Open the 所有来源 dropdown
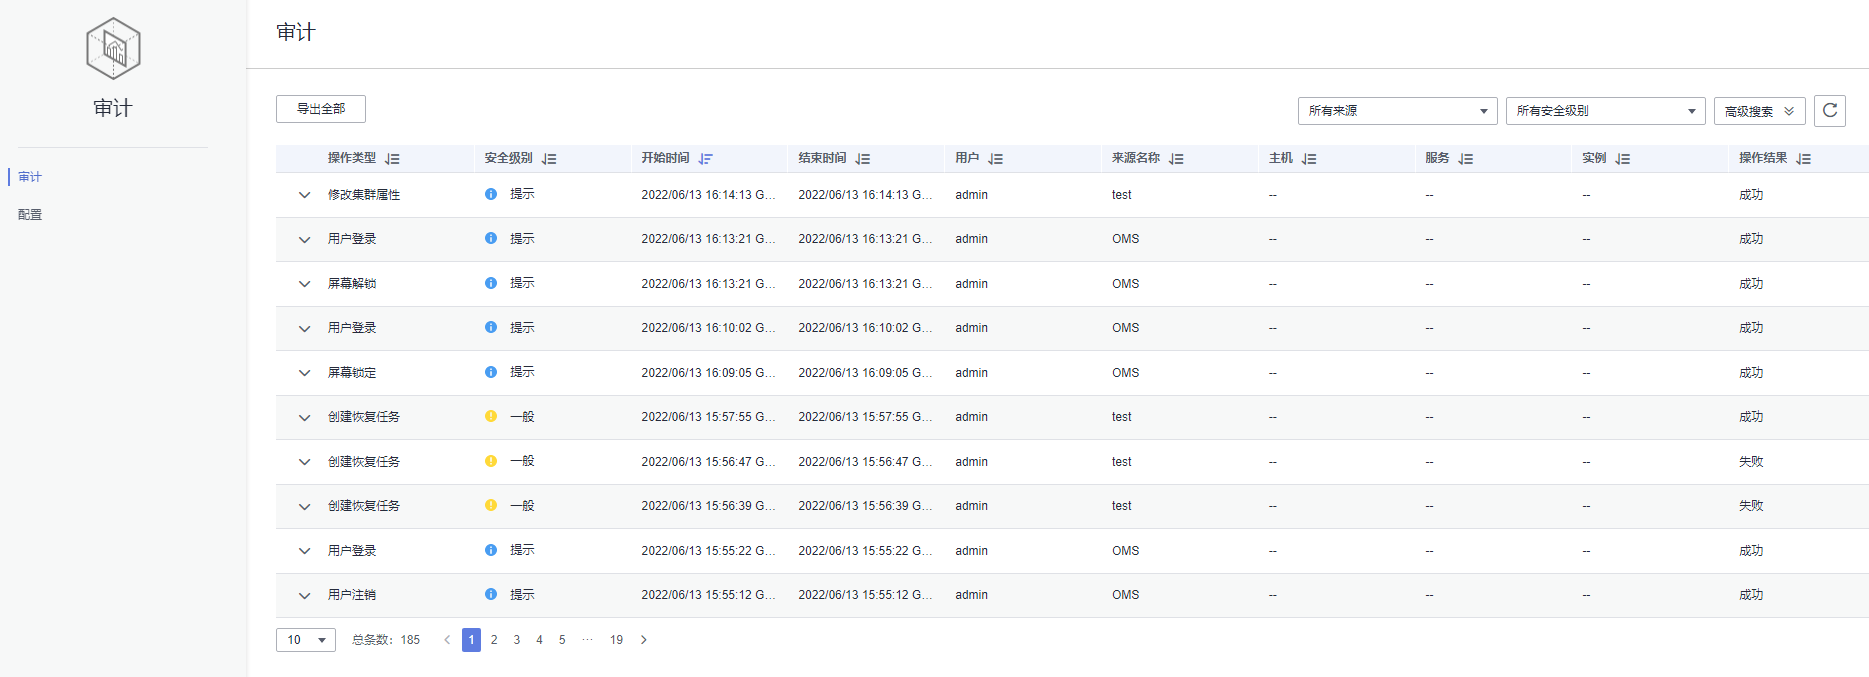The height and width of the screenshot is (677, 1869). point(1397,111)
